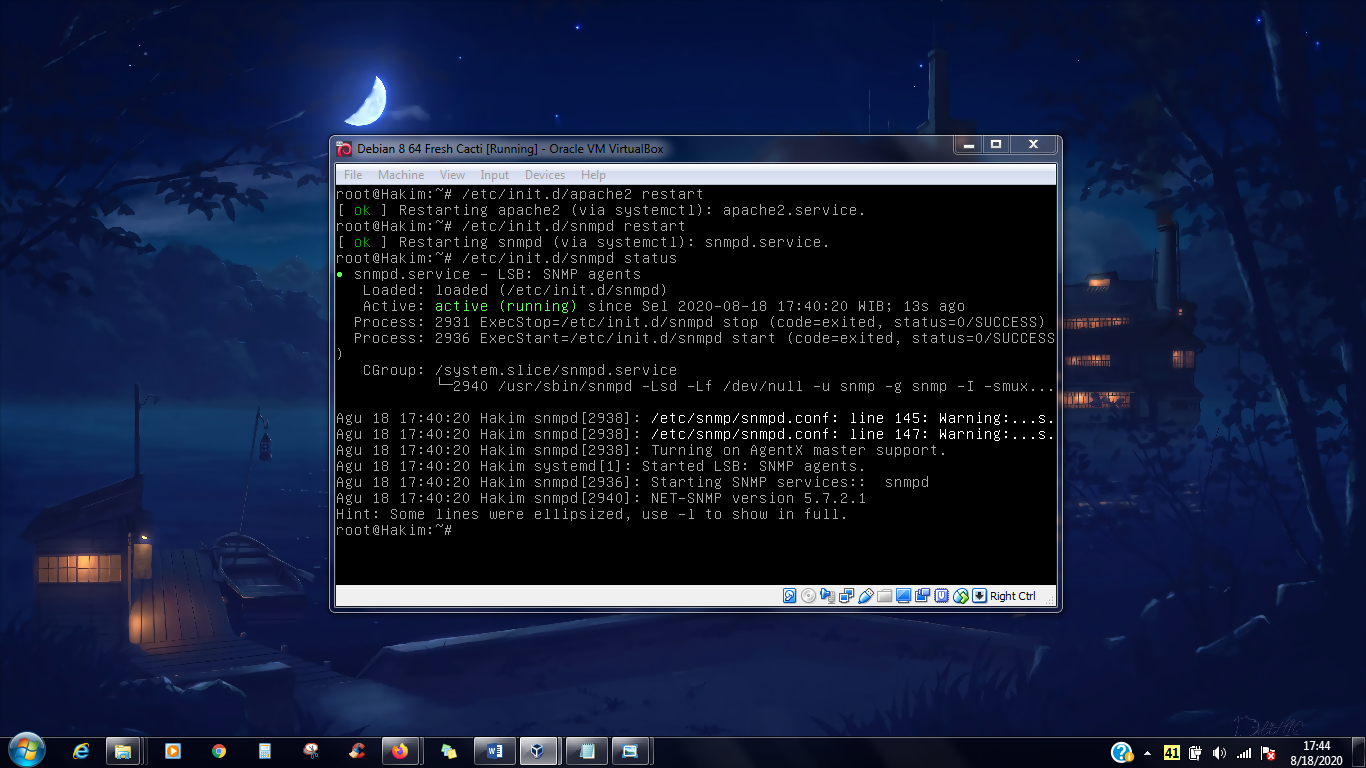Click the network adapter status icon
This screenshot has width=1366, height=768.
click(x=847, y=596)
